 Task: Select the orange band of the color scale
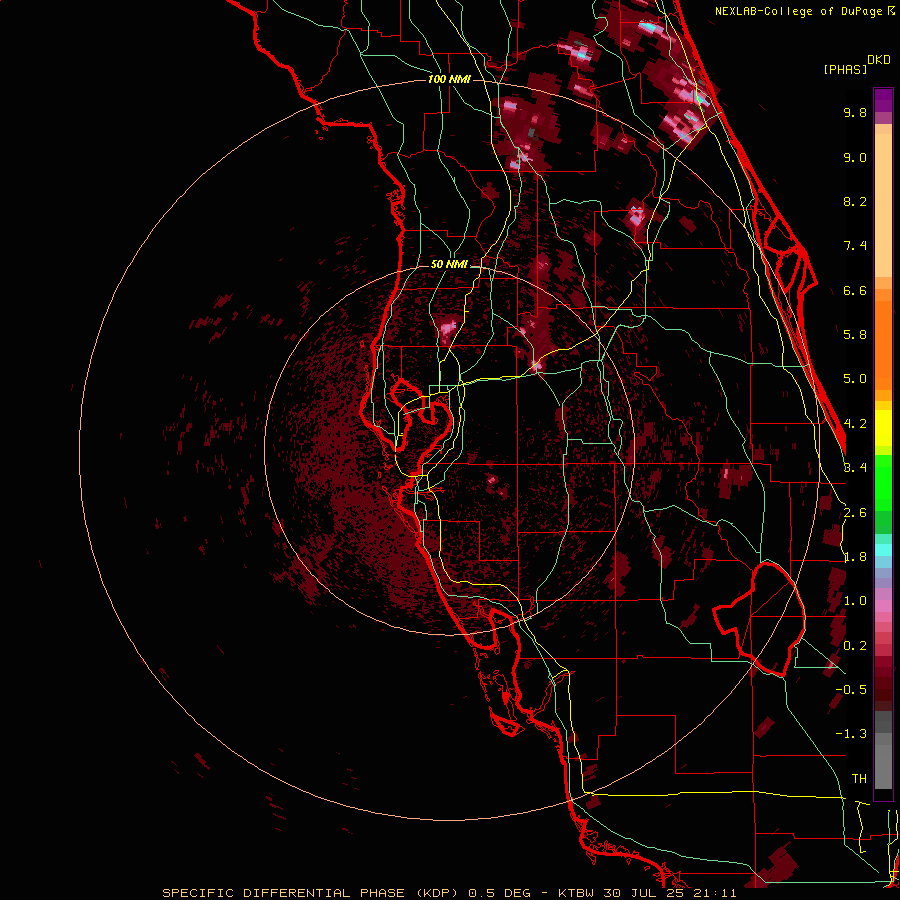pos(883,344)
